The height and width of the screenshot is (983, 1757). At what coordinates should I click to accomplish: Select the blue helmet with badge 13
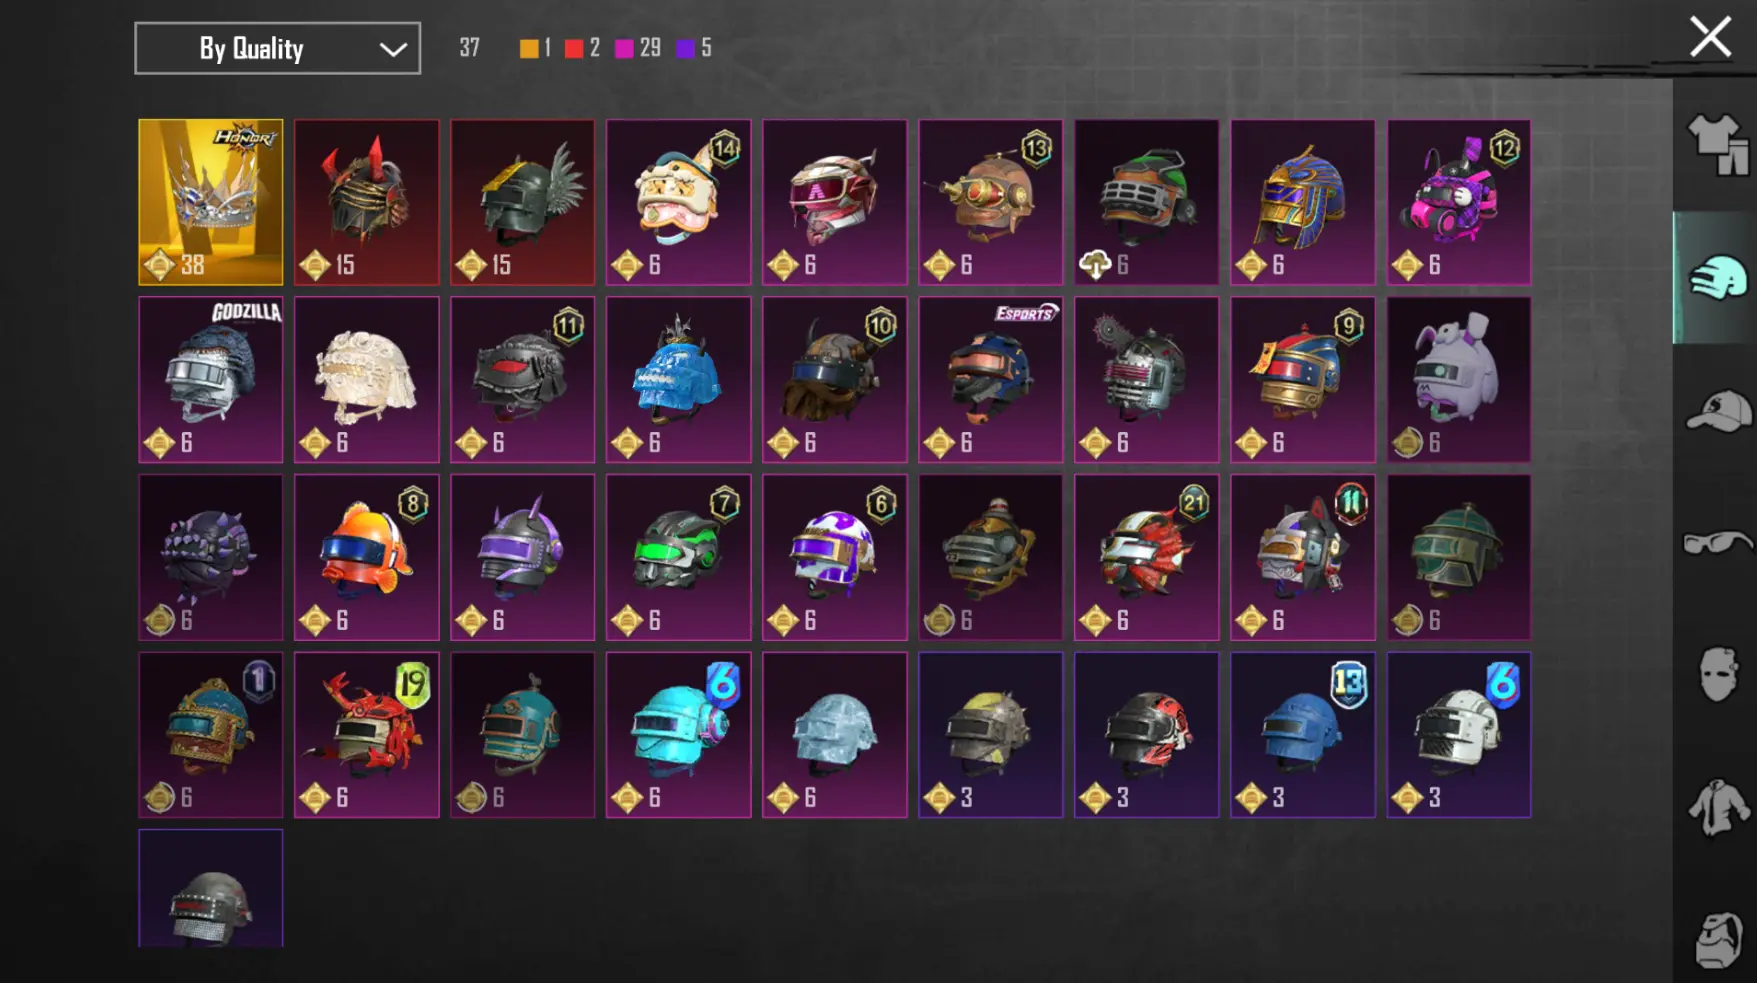click(1302, 735)
